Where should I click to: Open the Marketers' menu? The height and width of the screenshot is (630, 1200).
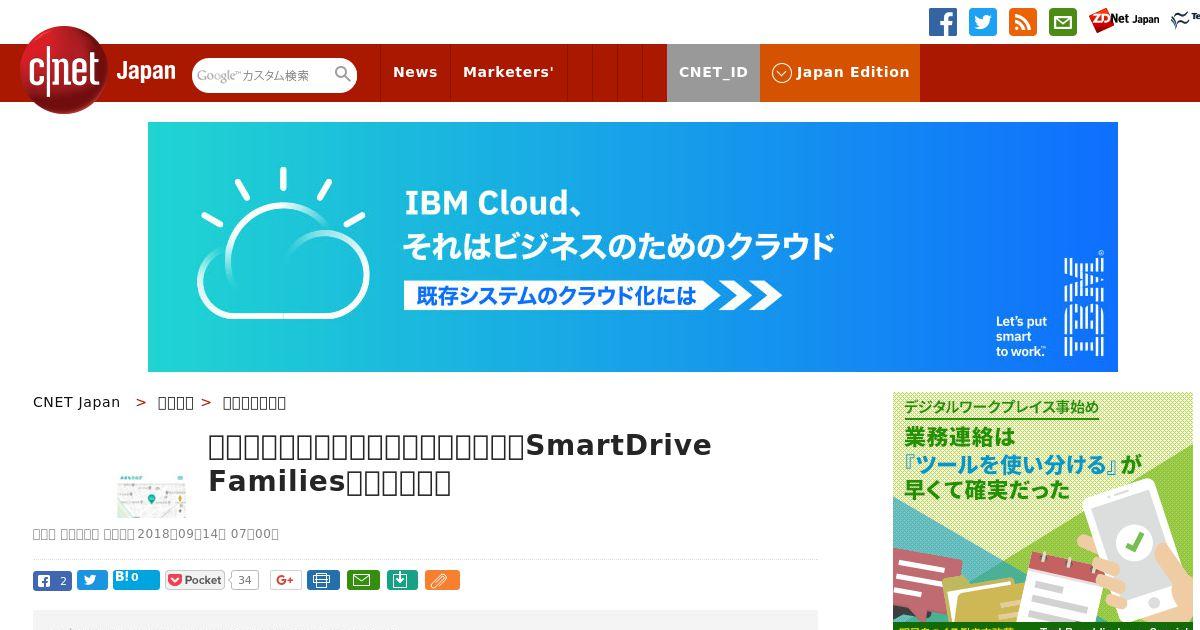[508, 73]
